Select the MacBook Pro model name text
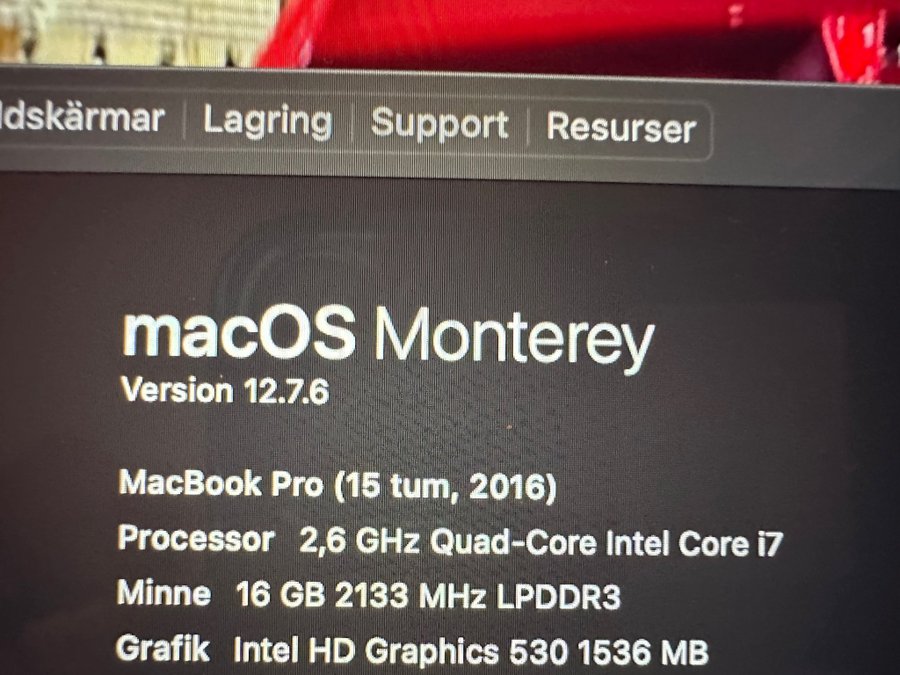The width and height of the screenshot is (900, 675). (x=220, y=483)
